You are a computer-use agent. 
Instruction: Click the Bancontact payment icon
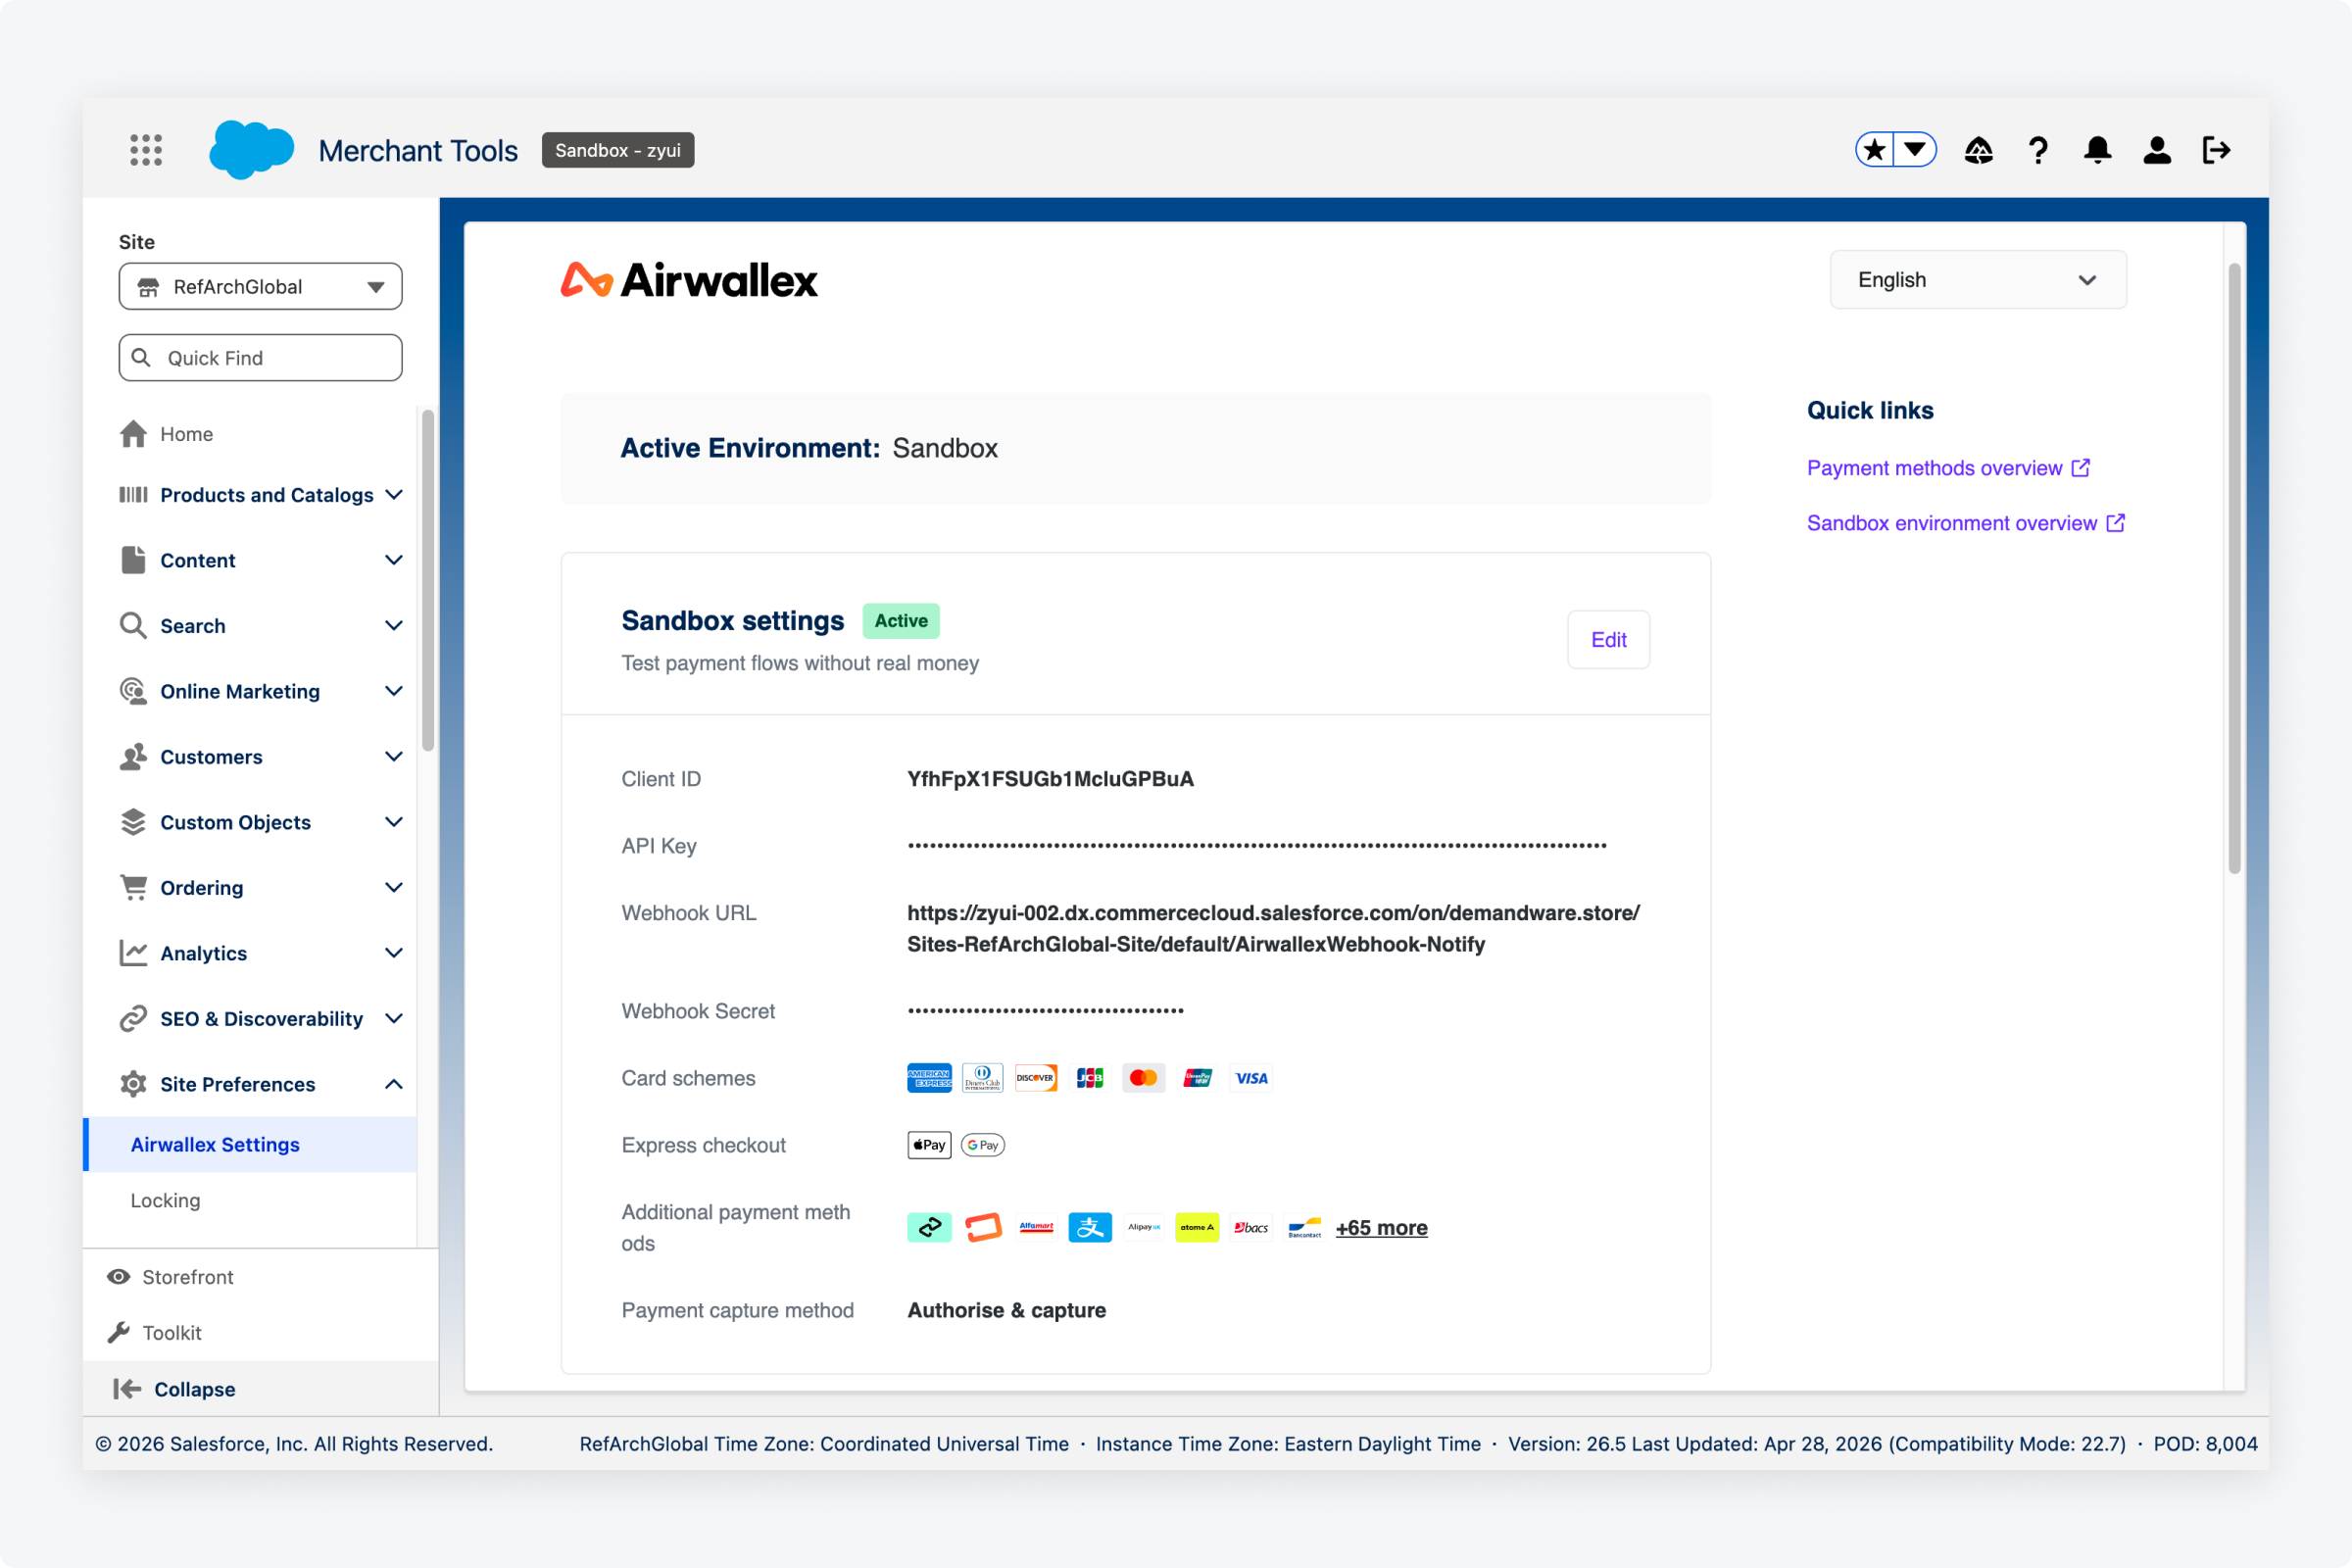tap(1305, 1227)
